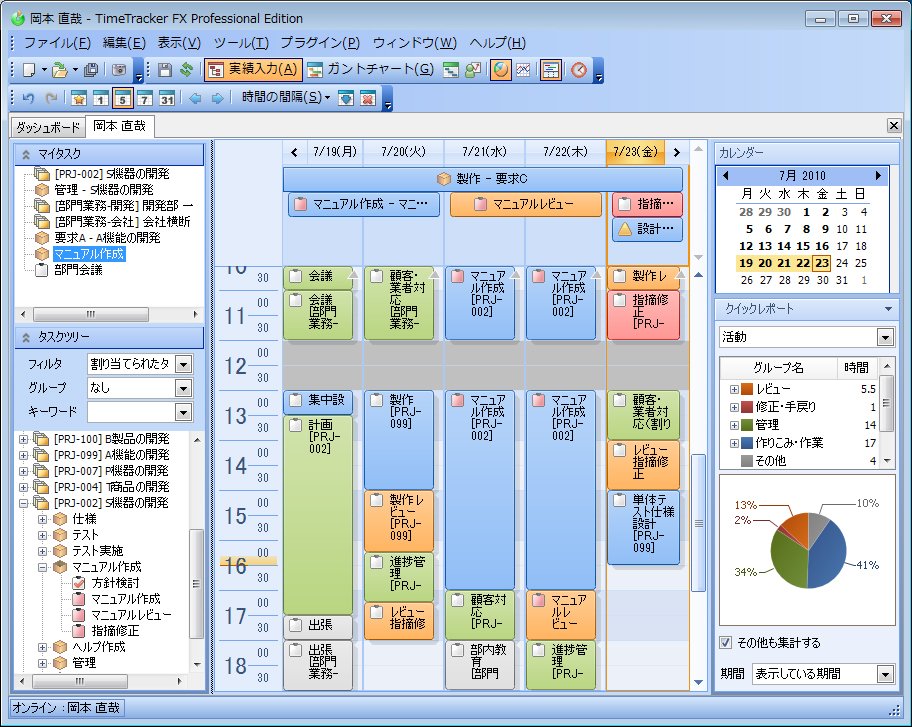Collapse the [PRJ-002] S機器の開発 node in the task tree
This screenshot has width=912, height=727.
[x=23, y=503]
